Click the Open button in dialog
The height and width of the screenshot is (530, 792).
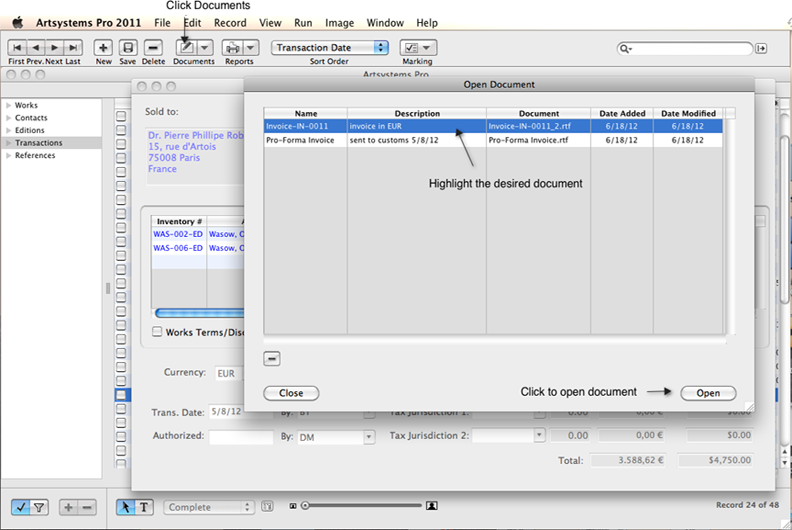[x=708, y=393]
